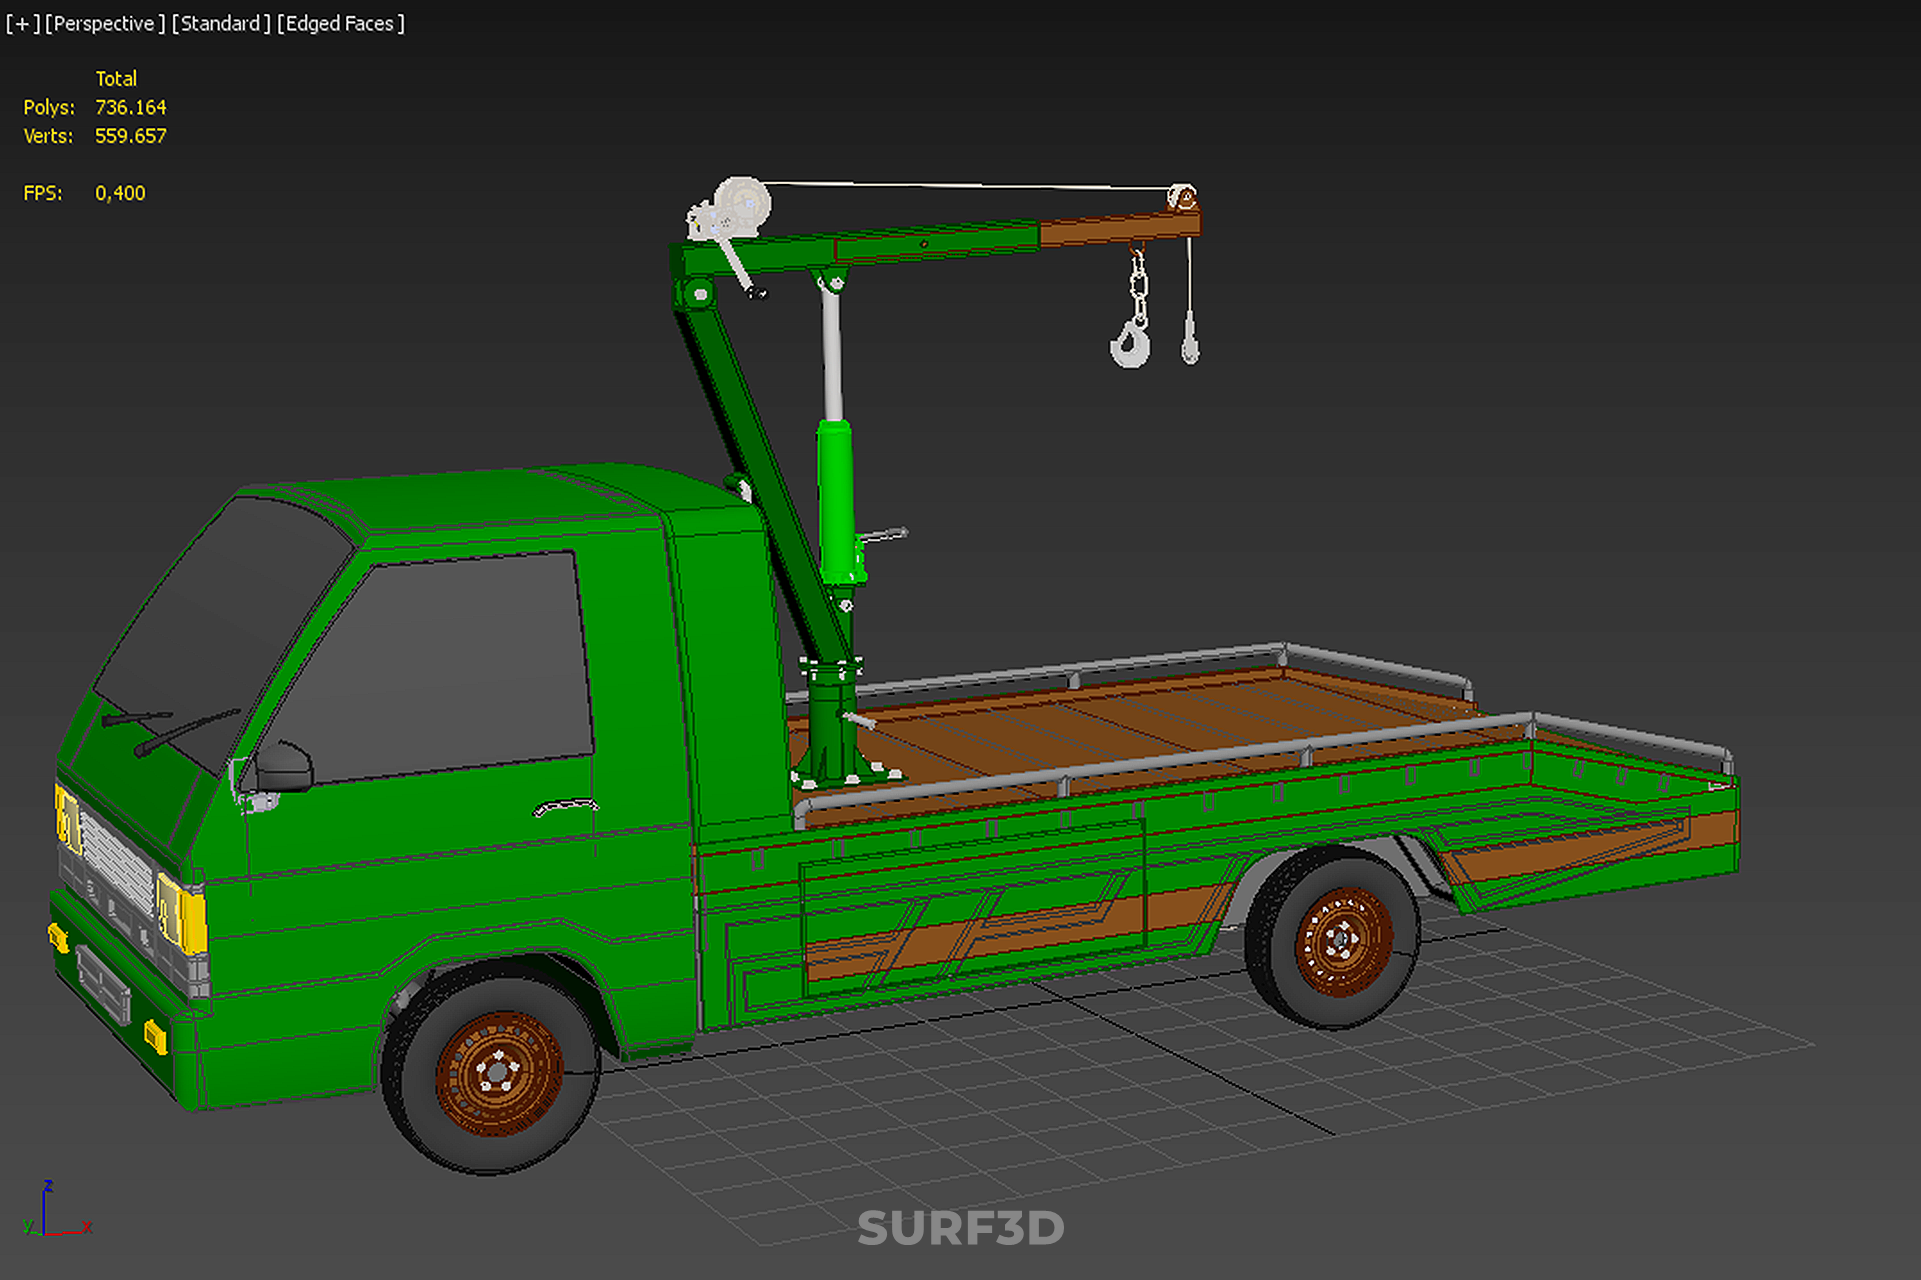Screen dimensions: 1921x1280
Task: Select the truck's rear wheel rim
Action: [1342, 940]
